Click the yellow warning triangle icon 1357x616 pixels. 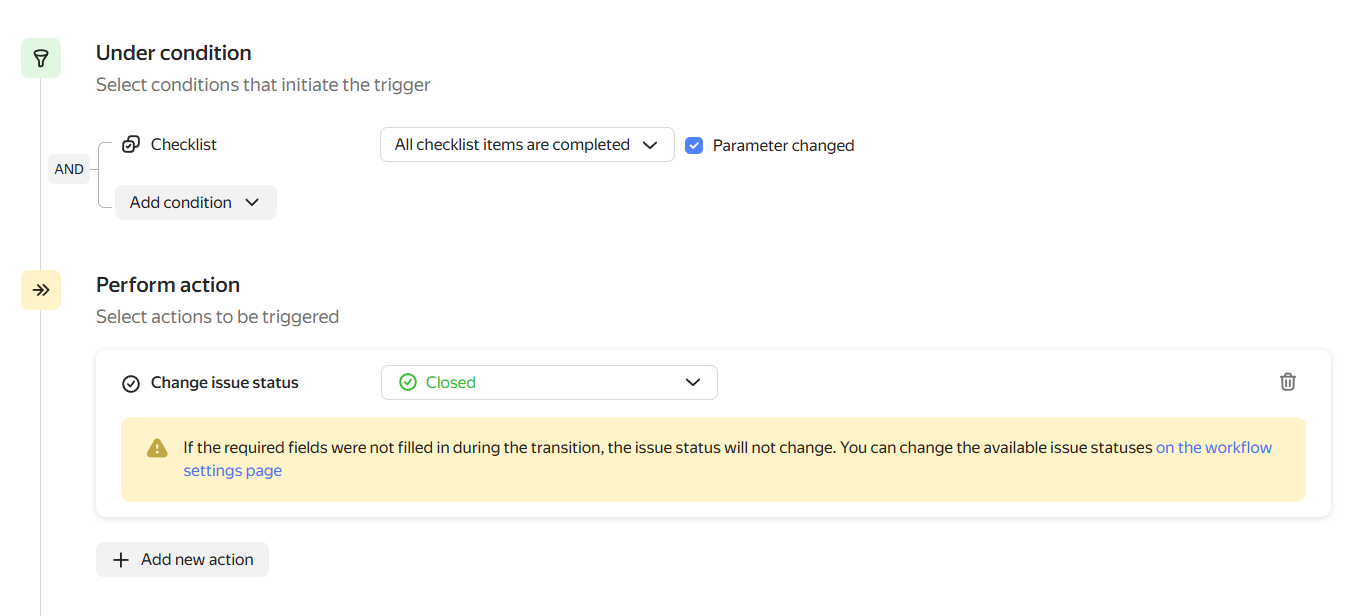[157, 448]
